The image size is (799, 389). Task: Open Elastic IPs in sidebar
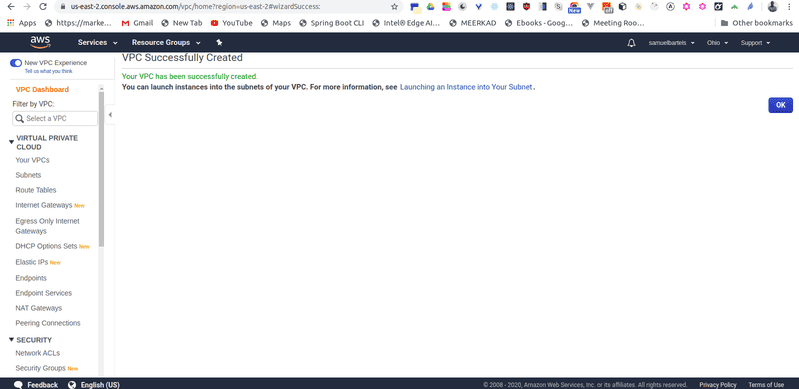(32, 262)
